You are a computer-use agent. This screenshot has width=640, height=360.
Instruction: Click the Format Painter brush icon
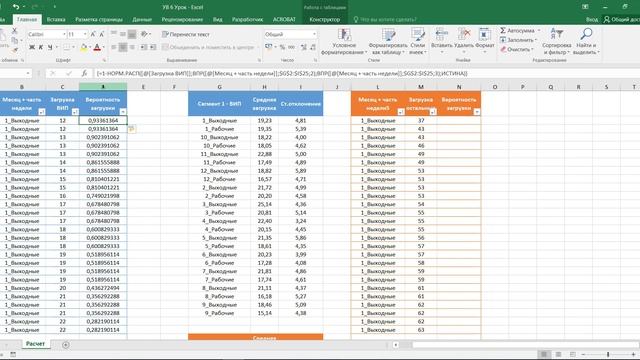(x=15, y=50)
